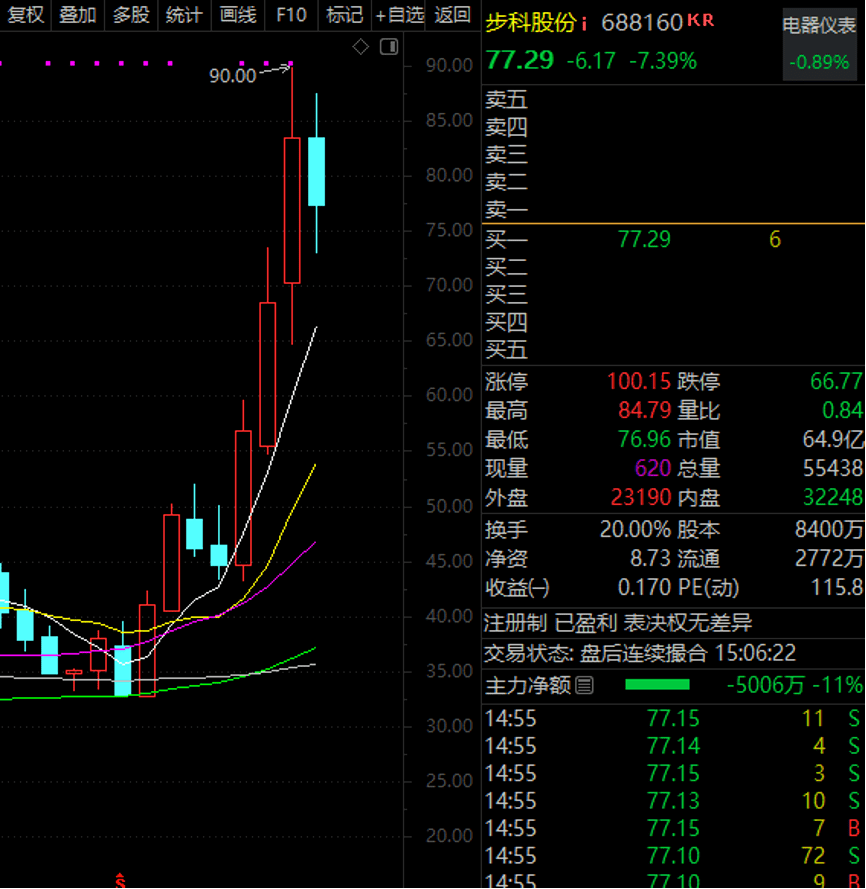Viewport: 866px width, 889px height.
Task: Click the red S marker below chart
Action: [x=121, y=880]
